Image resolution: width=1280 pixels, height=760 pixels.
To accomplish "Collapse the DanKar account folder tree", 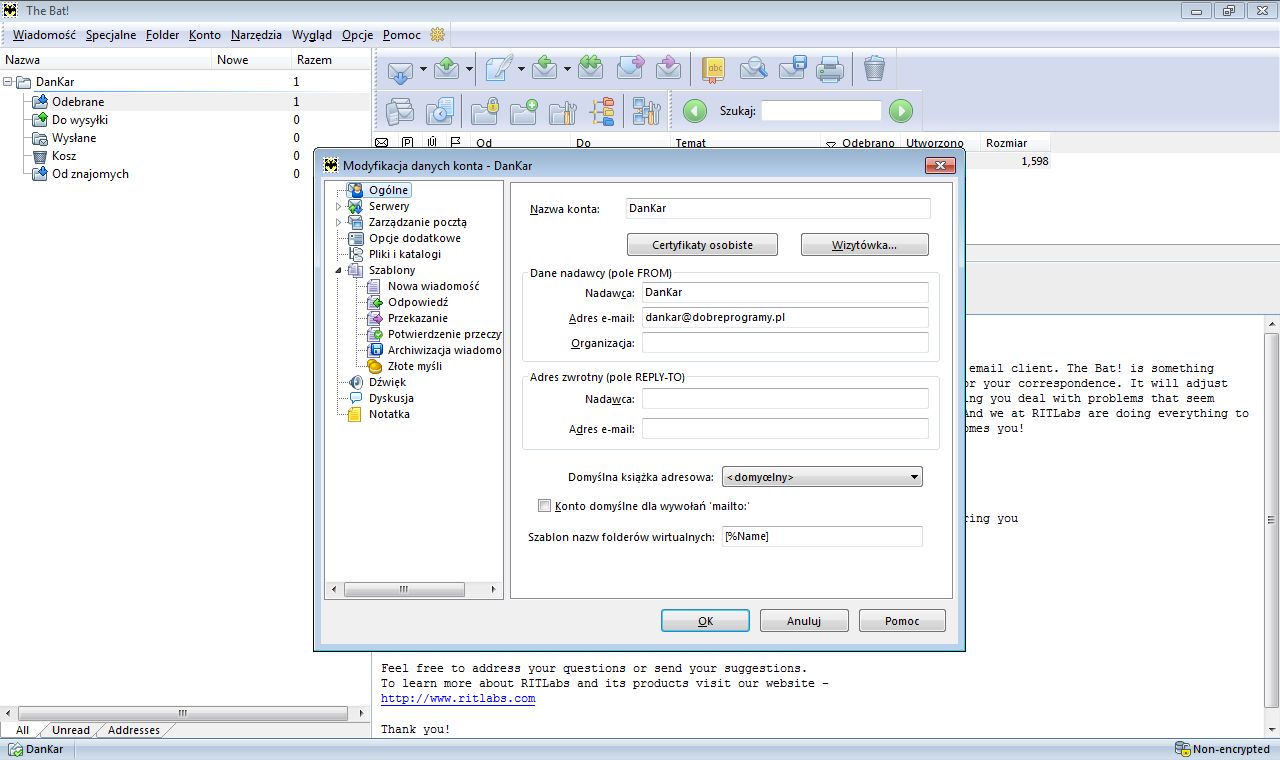I will pos(8,82).
